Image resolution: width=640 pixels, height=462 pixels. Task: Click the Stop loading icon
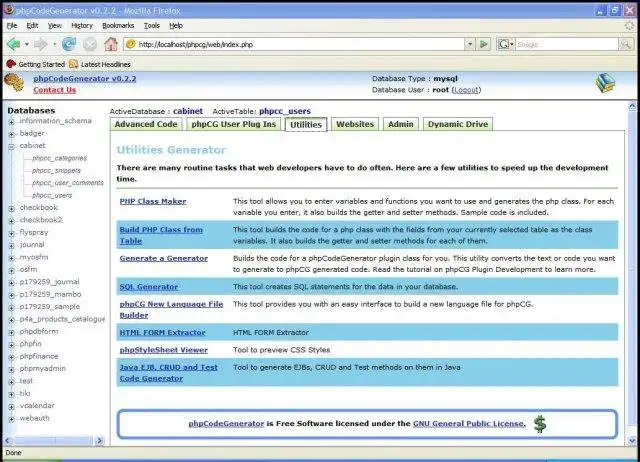coord(90,44)
